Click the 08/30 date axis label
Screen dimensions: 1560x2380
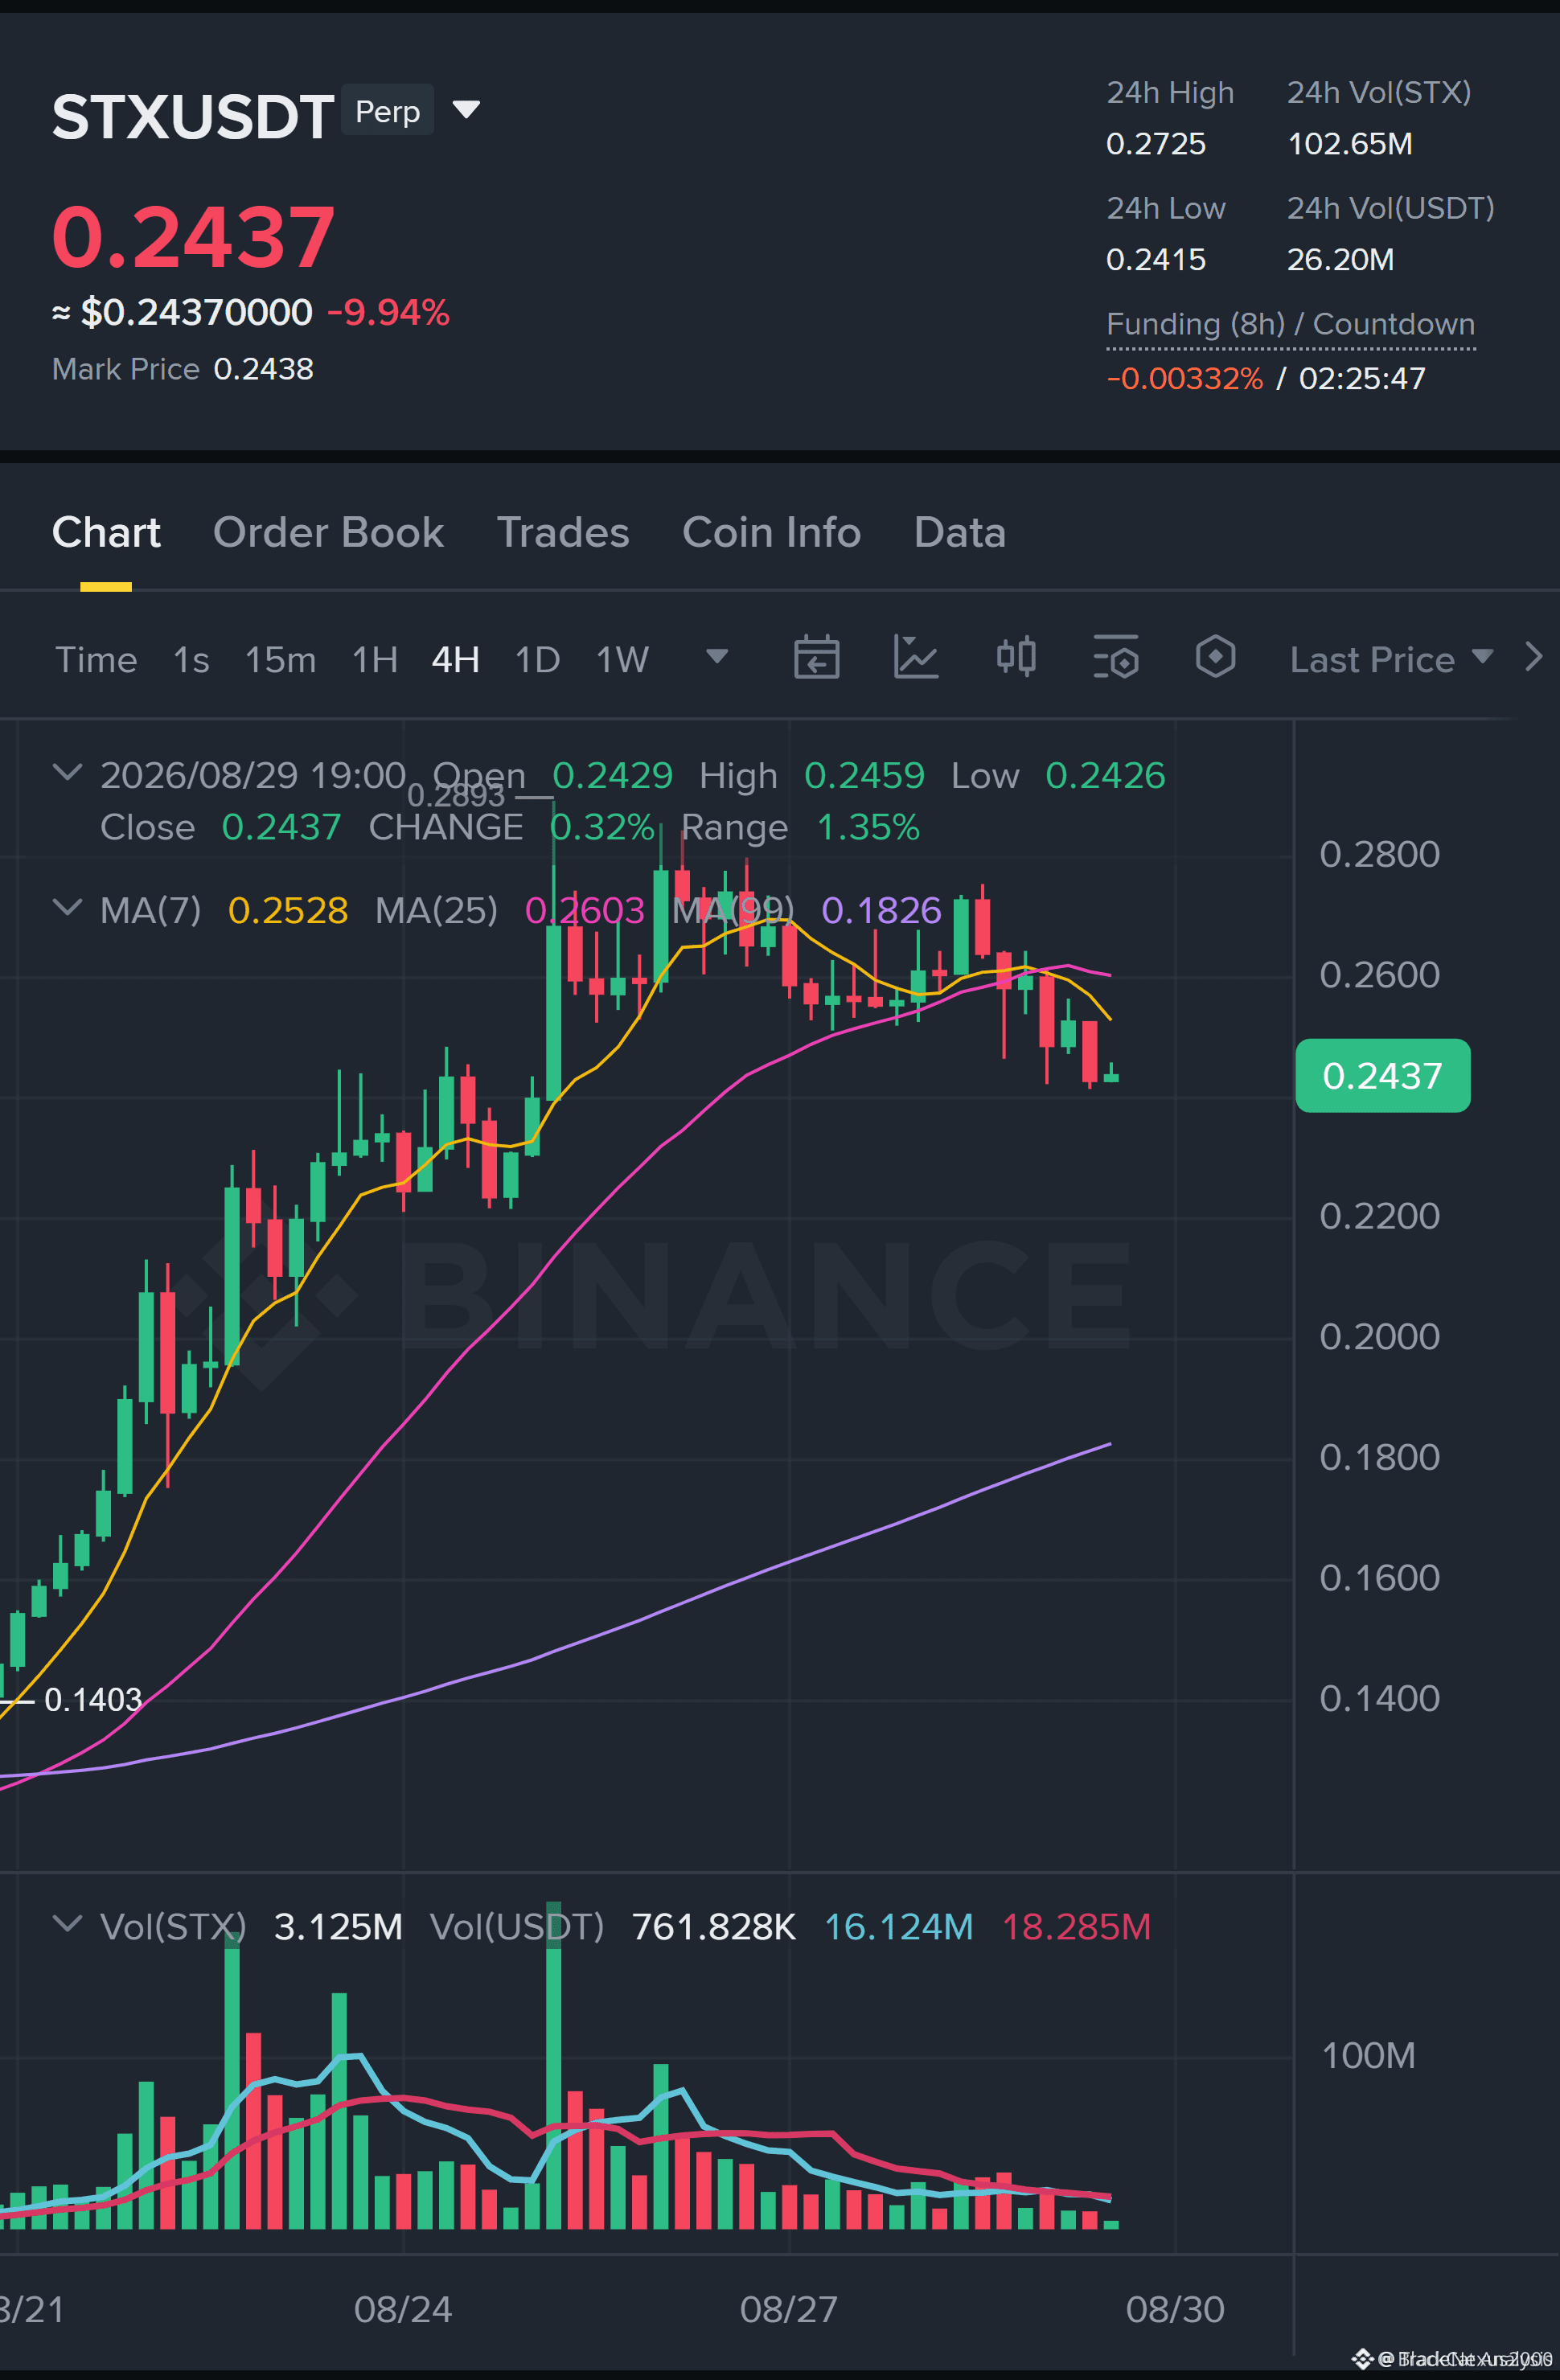pyautogui.click(x=1175, y=2309)
